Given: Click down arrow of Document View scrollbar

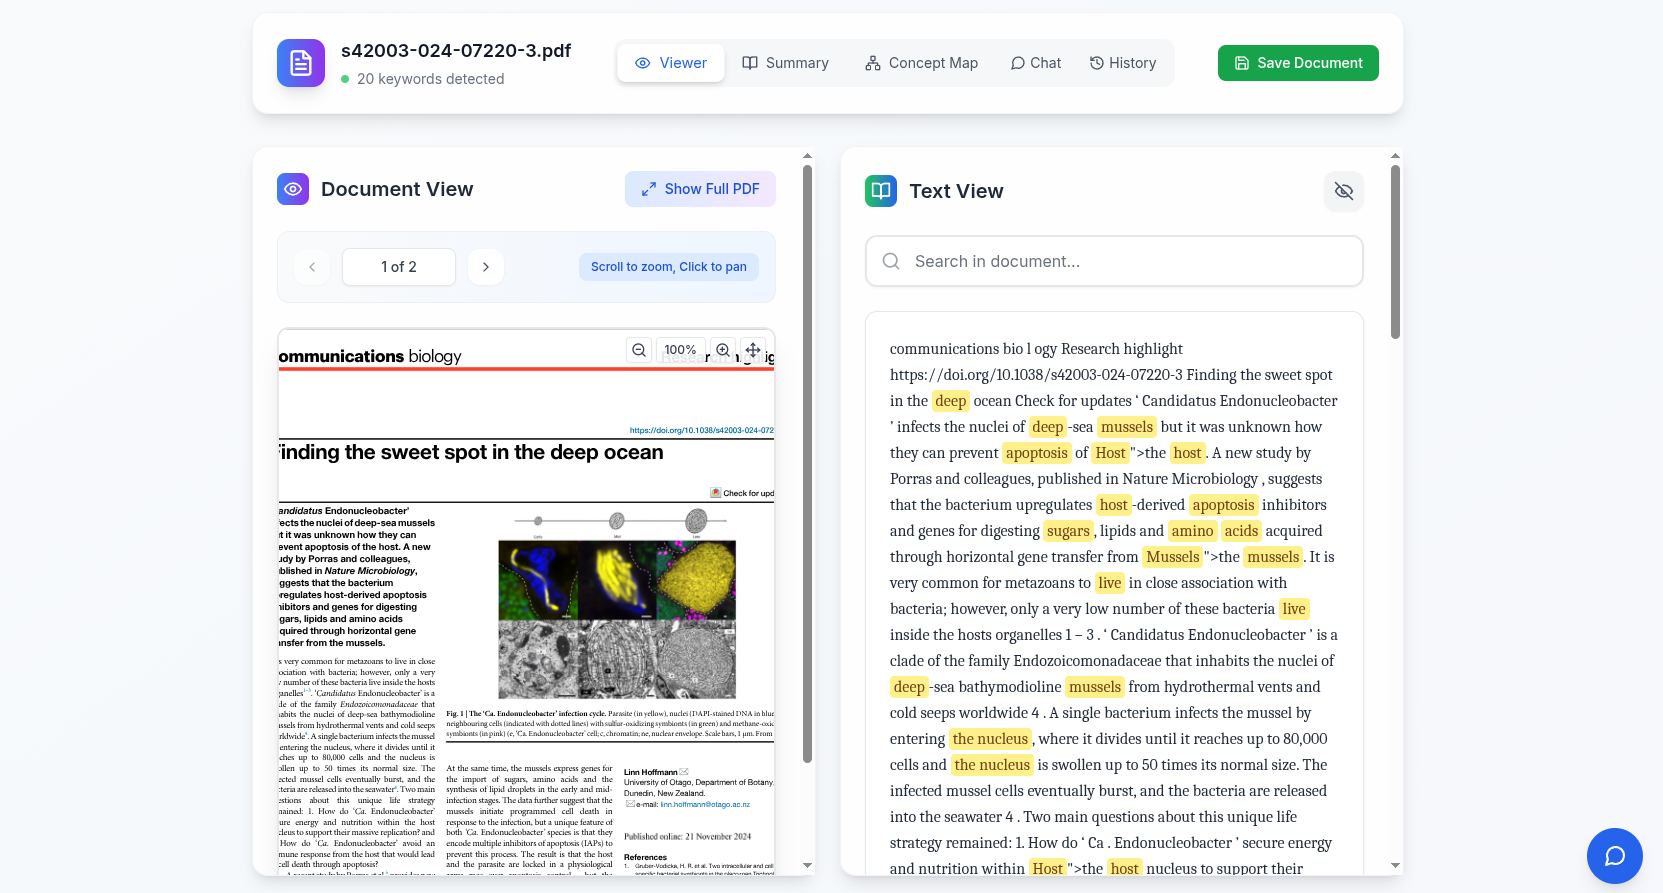Looking at the screenshot, I should [807, 866].
